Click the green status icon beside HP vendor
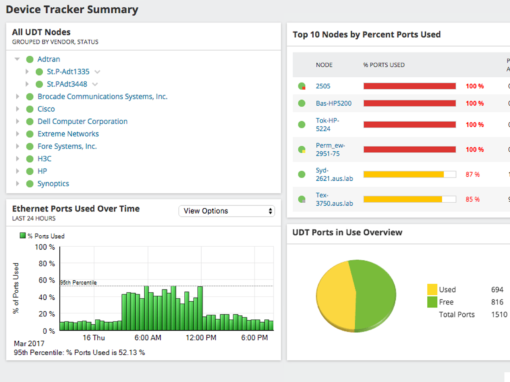 click(x=30, y=171)
